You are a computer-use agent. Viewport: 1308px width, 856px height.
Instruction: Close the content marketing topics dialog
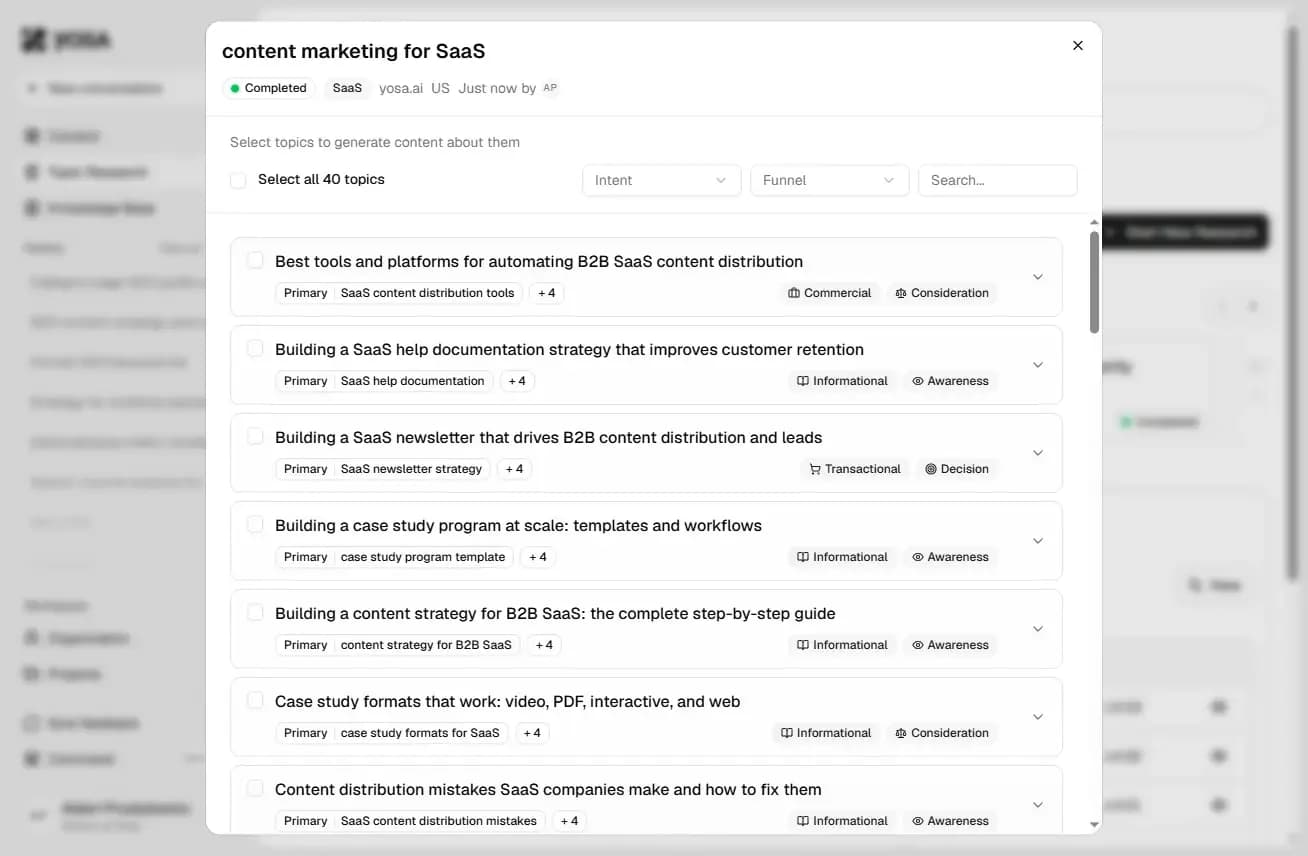pyautogui.click(x=1077, y=46)
